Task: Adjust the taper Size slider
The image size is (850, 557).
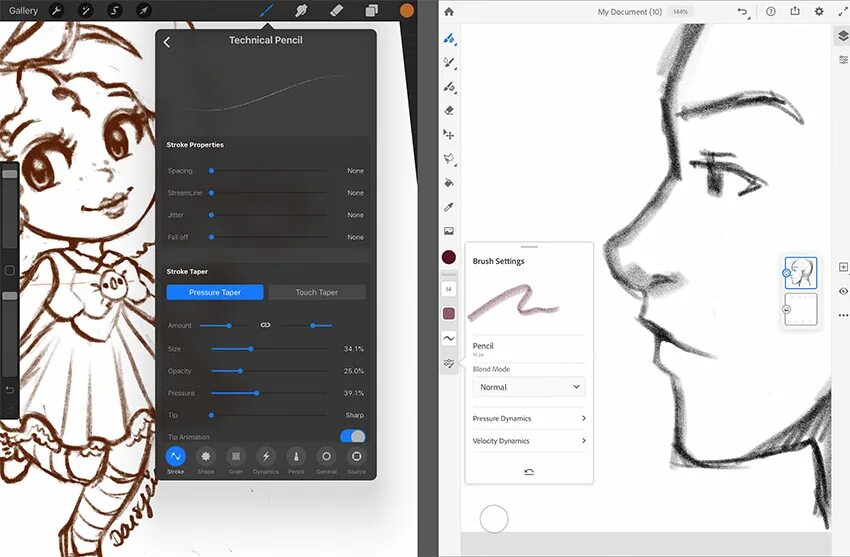Action: tap(268, 349)
